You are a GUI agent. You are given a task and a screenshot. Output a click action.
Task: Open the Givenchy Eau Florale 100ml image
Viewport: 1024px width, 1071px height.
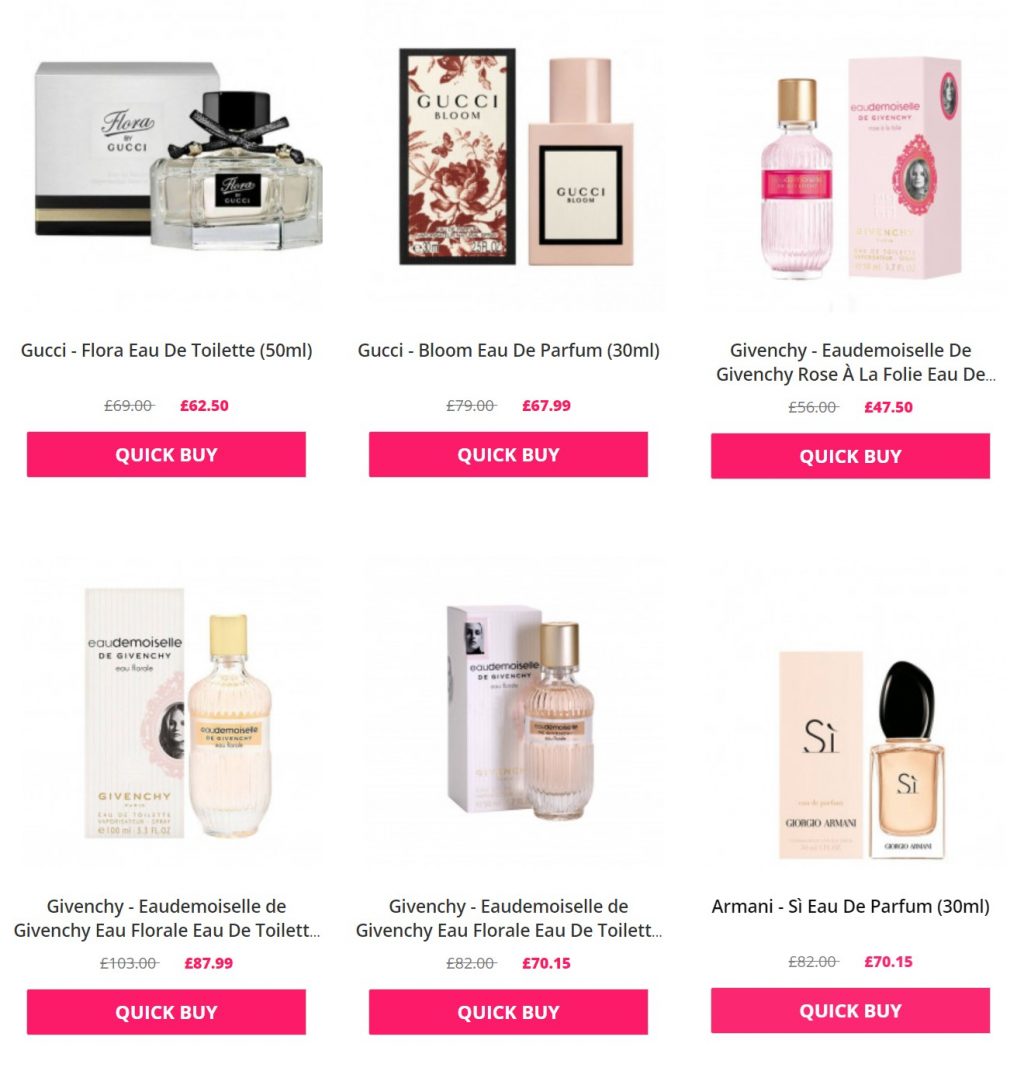coord(178,712)
